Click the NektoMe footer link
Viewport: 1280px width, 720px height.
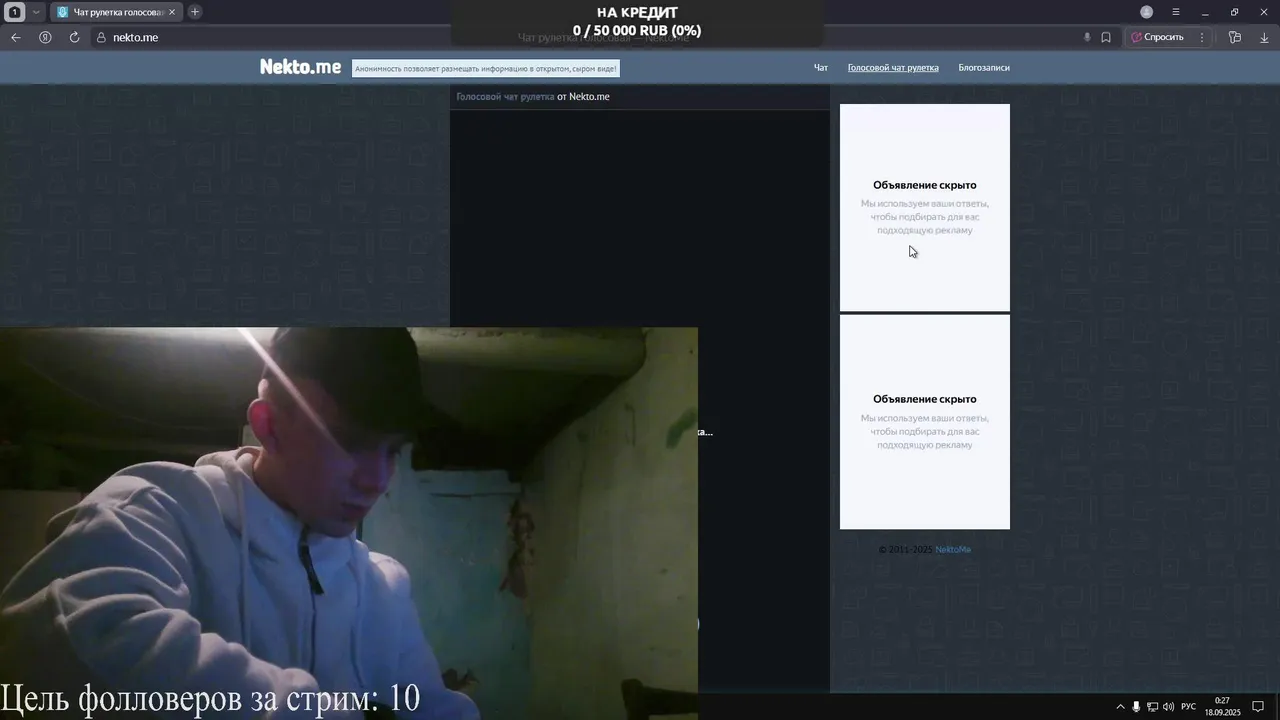pos(953,549)
